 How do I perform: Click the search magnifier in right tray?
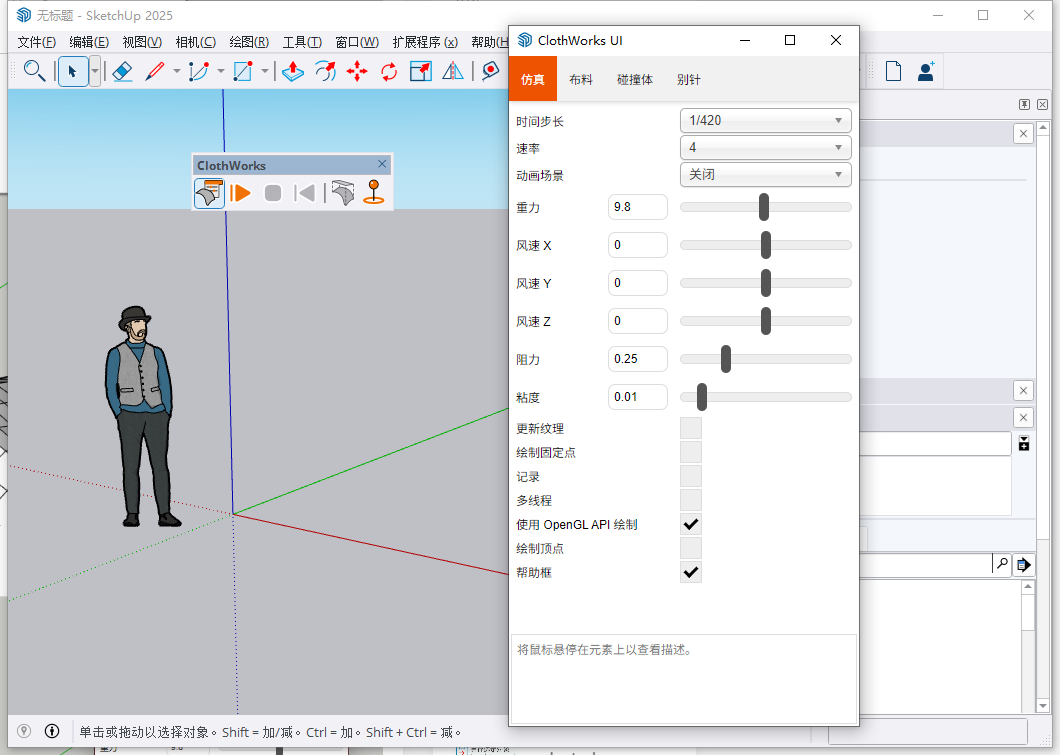pos(1002,564)
